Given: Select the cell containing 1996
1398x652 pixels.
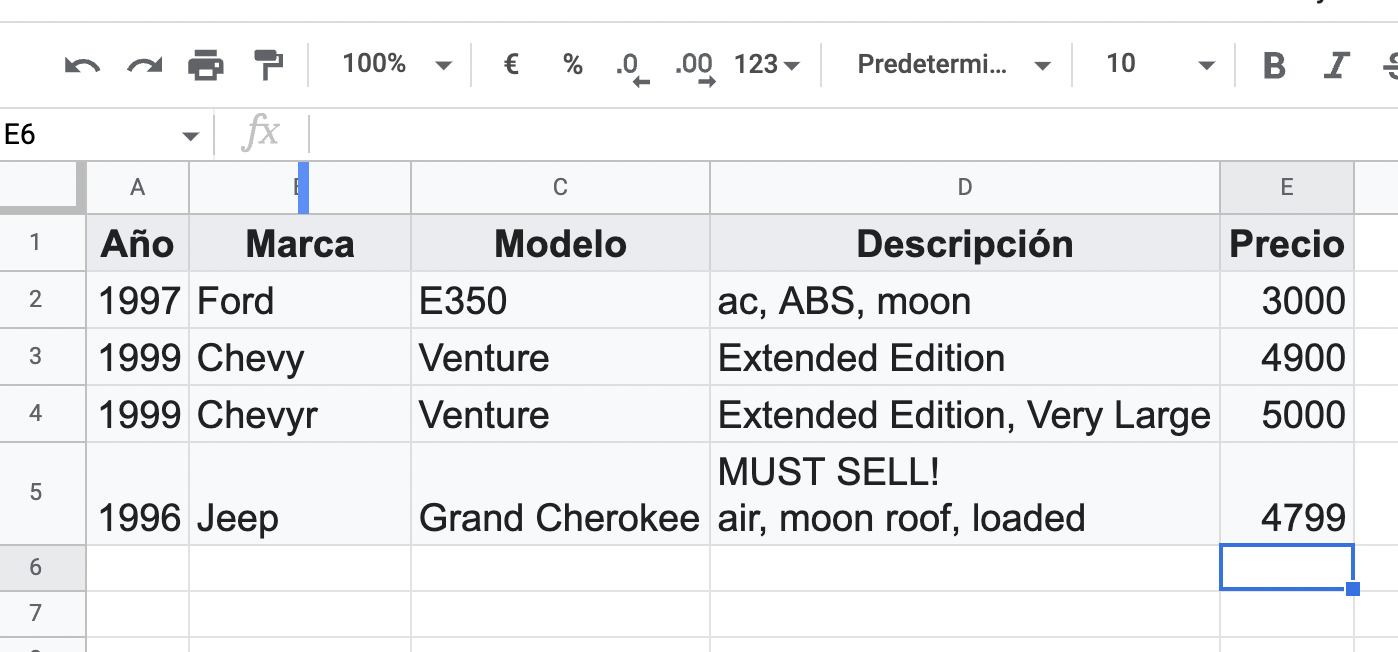Looking at the screenshot, I should (138, 494).
